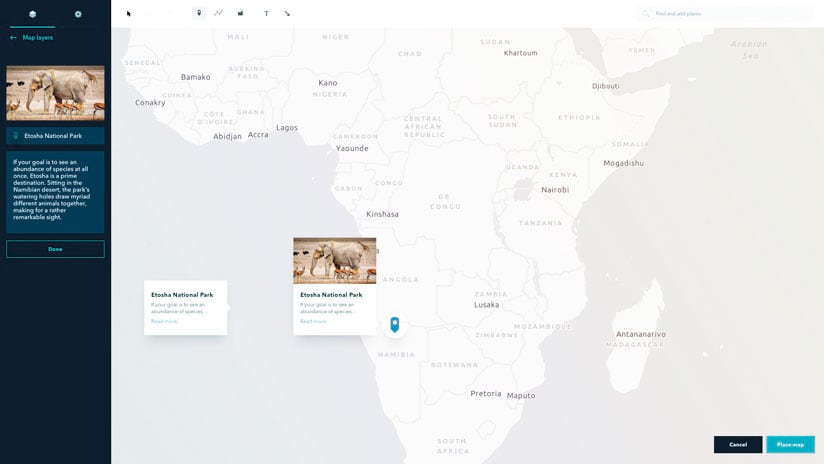Focus the Find and add places search

click(725, 14)
